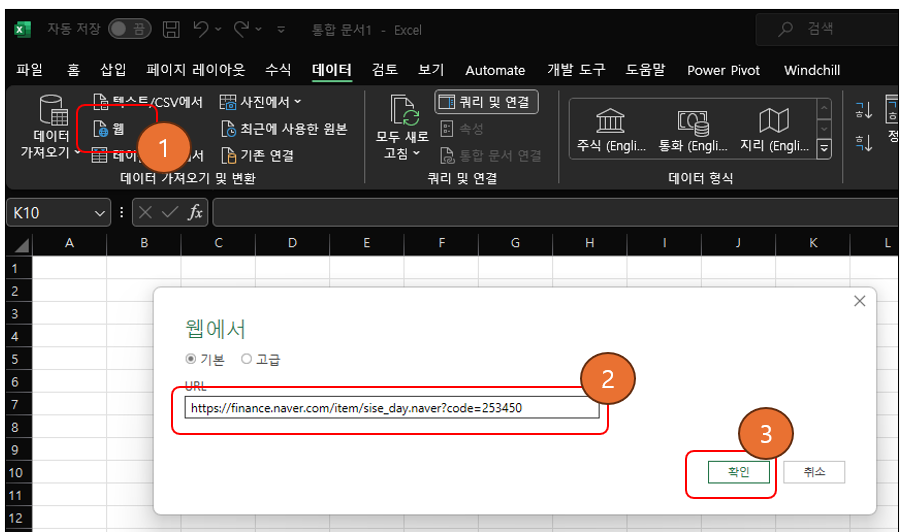Viewport: 903px width, 532px height.
Task: Click the Name Box showing K10
Action: coord(50,213)
